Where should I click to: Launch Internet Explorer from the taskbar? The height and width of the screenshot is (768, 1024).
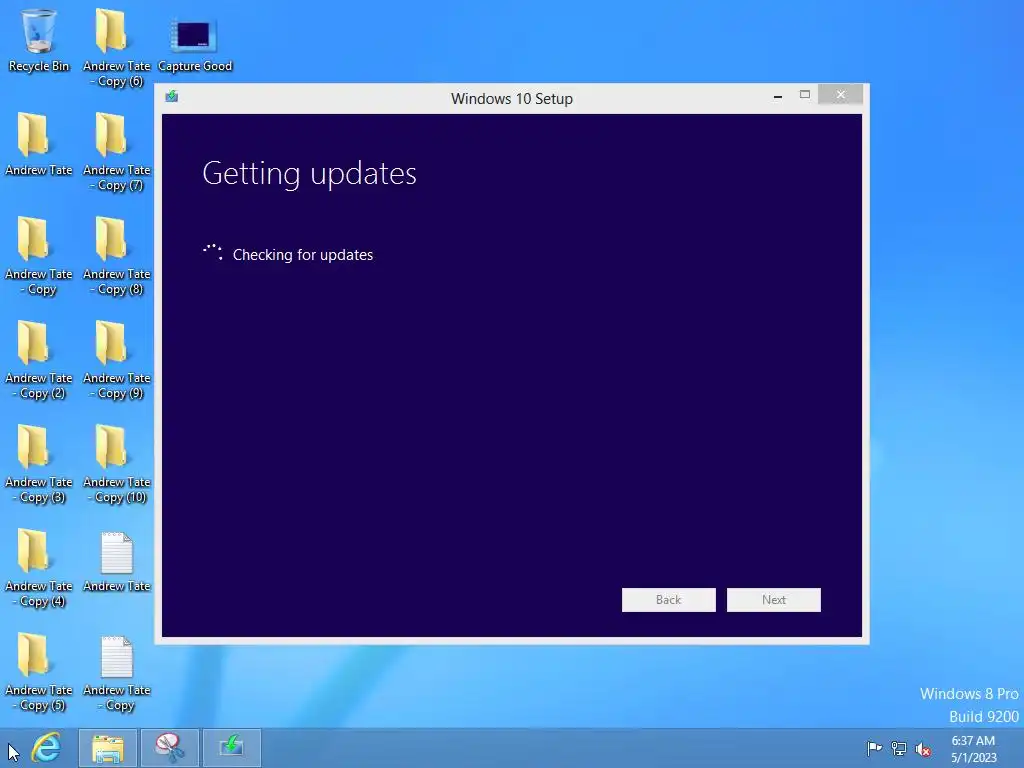(46, 748)
